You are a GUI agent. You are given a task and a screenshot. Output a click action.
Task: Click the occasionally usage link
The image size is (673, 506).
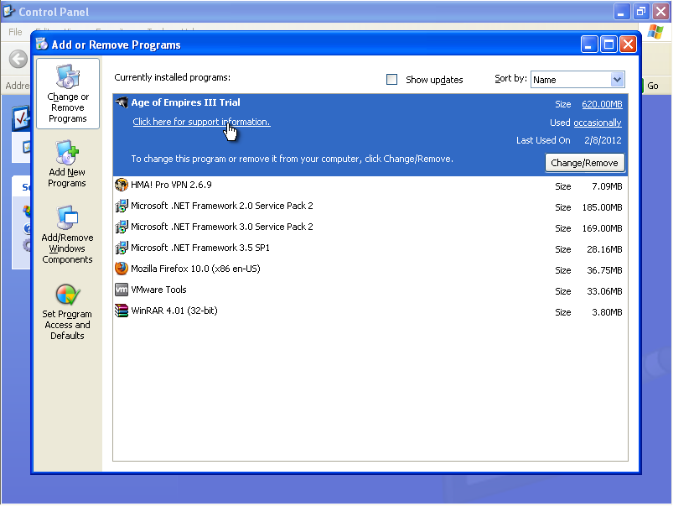click(597, 123)
